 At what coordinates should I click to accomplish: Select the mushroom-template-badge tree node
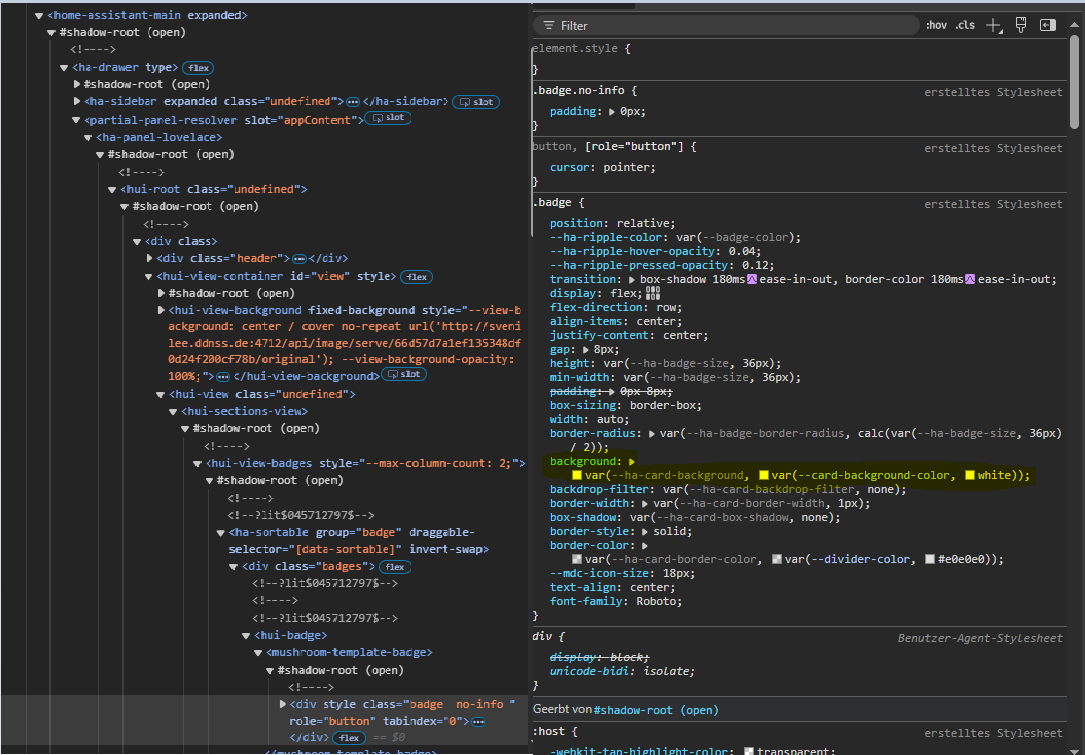point(350,652)
